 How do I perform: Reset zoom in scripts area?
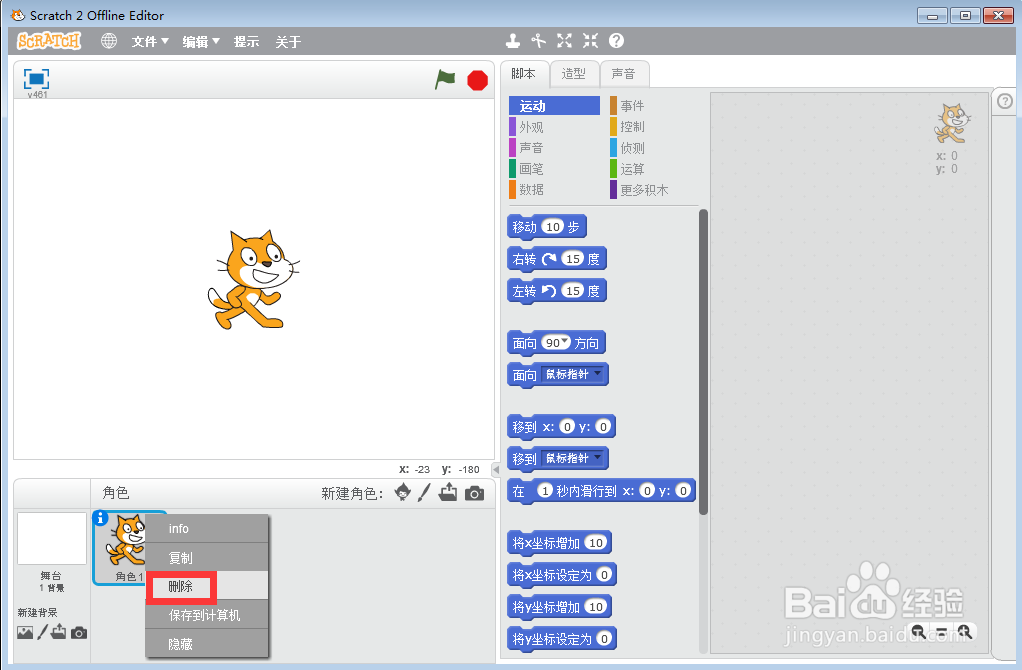[x=941, y=632]
